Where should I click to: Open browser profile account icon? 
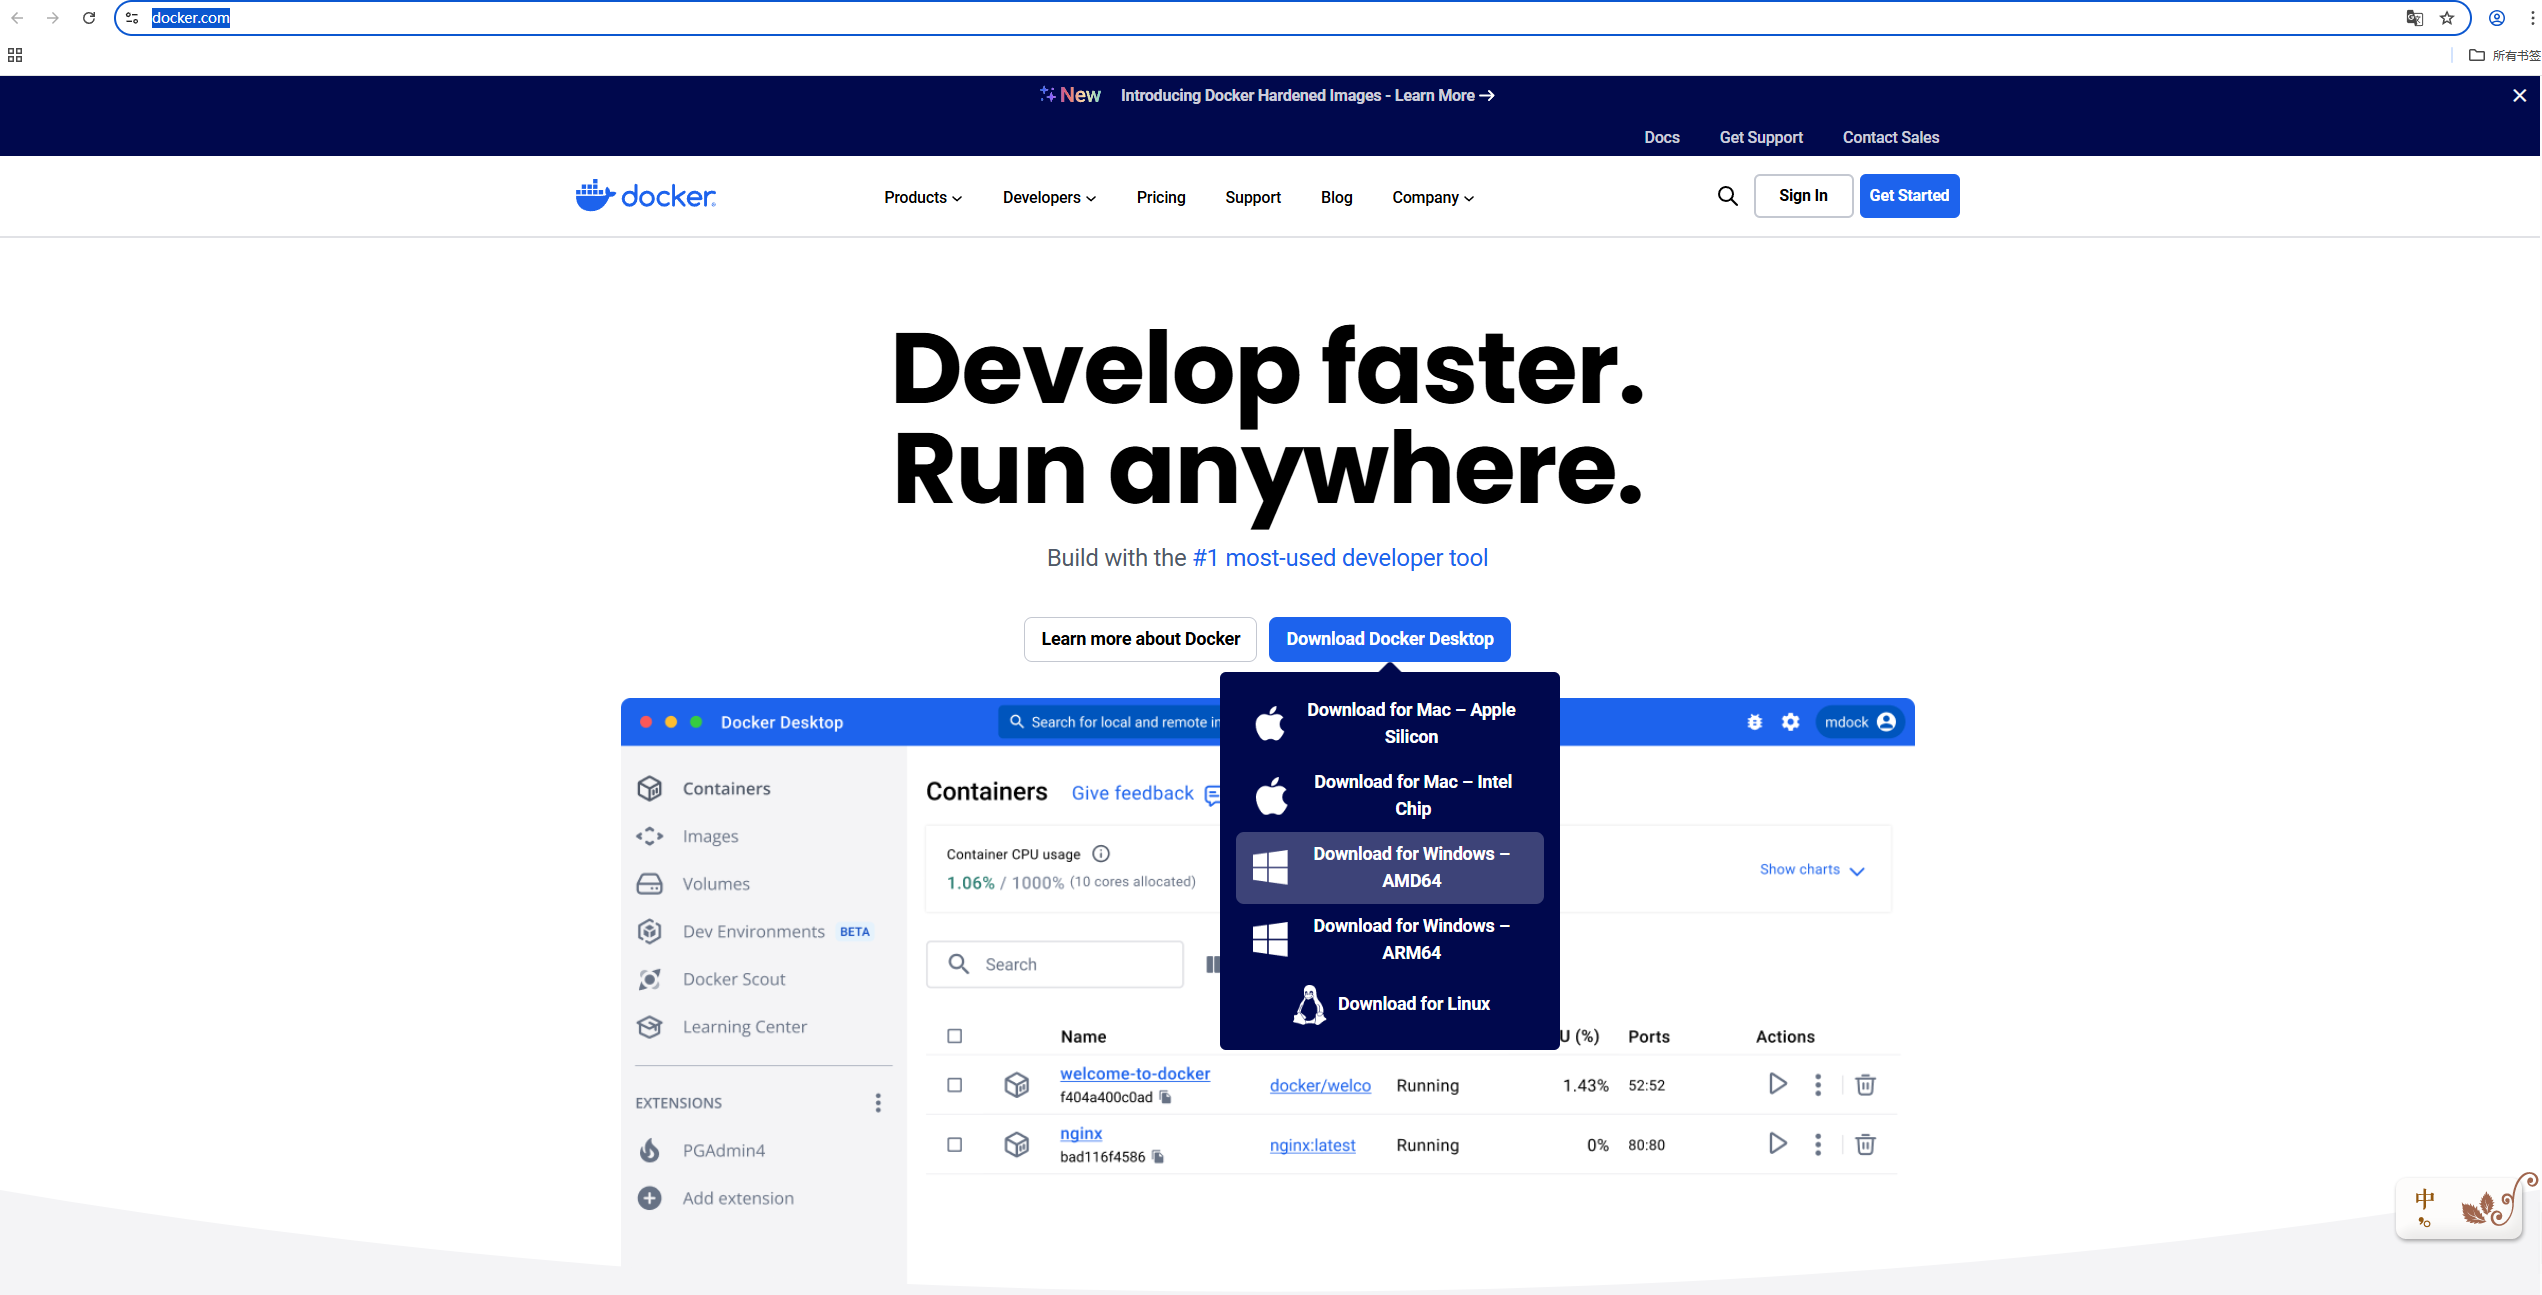pyautogui.click(x=2497, y=18)
